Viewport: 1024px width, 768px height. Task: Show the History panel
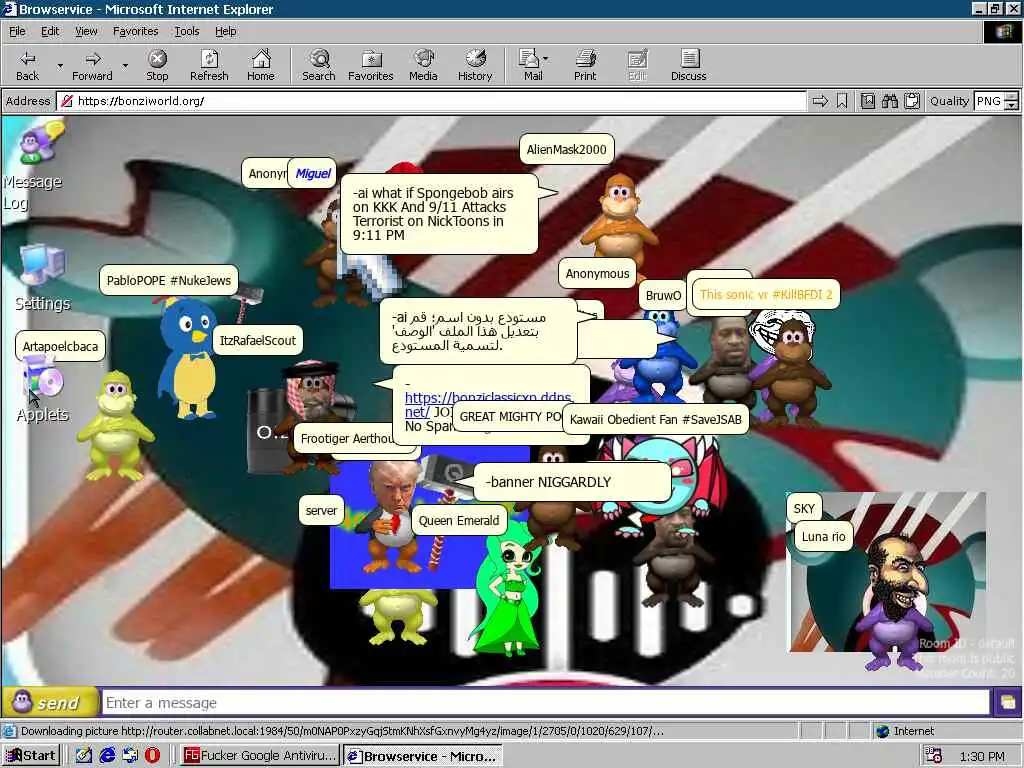[x=475, y=65]
